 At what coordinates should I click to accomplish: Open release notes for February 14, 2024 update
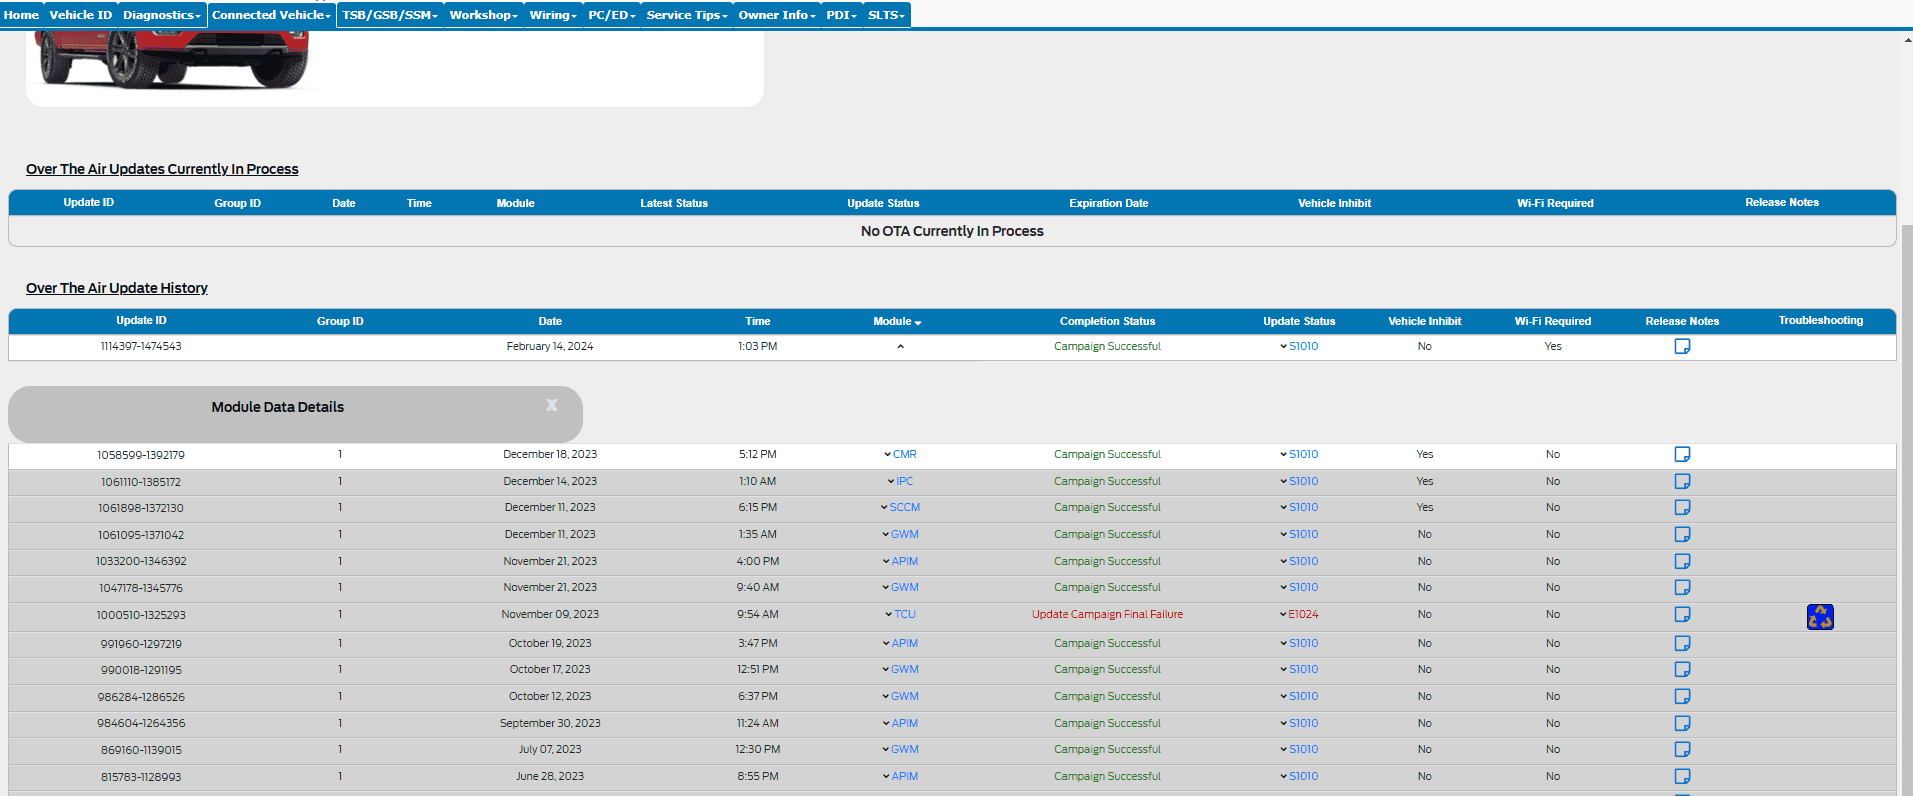coord(1682,346)
